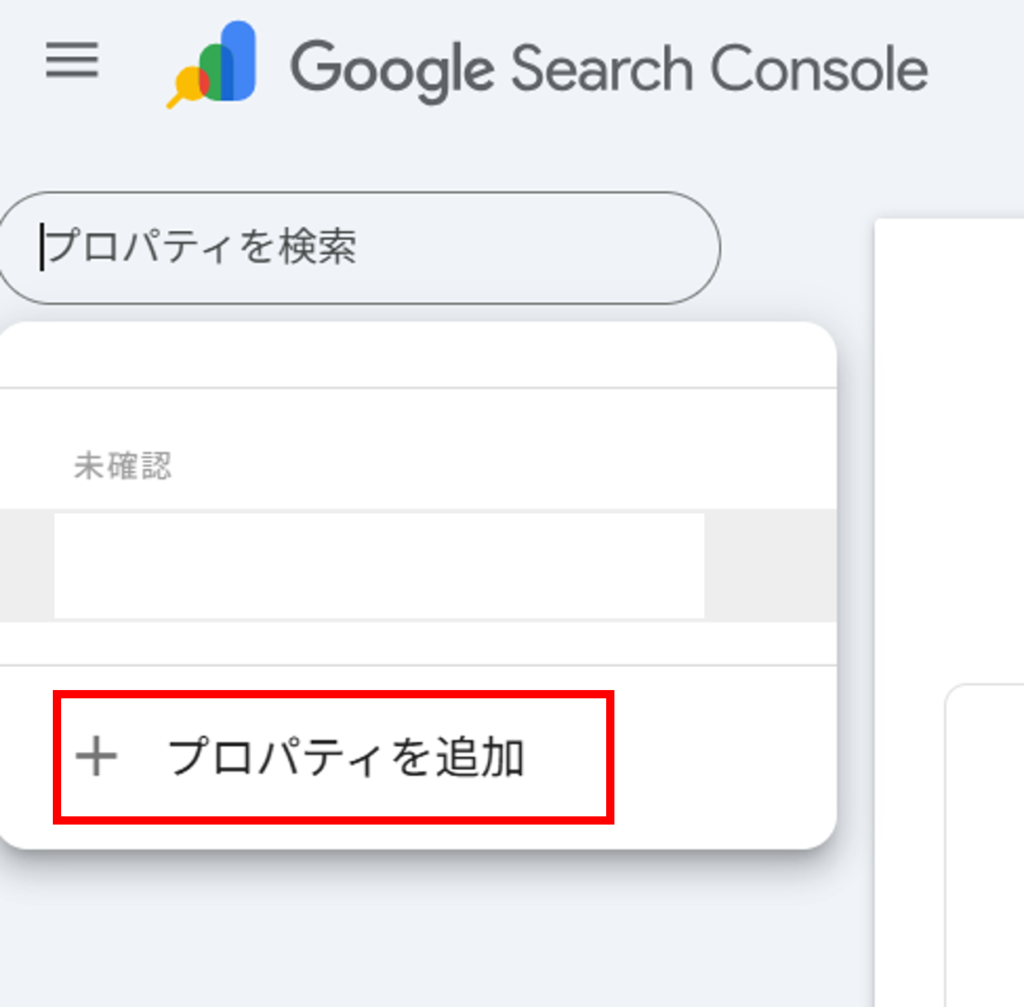The image size is (1024, 1007).
Task: Focus the プロパティを検索 search field
Action: [360, 247]
